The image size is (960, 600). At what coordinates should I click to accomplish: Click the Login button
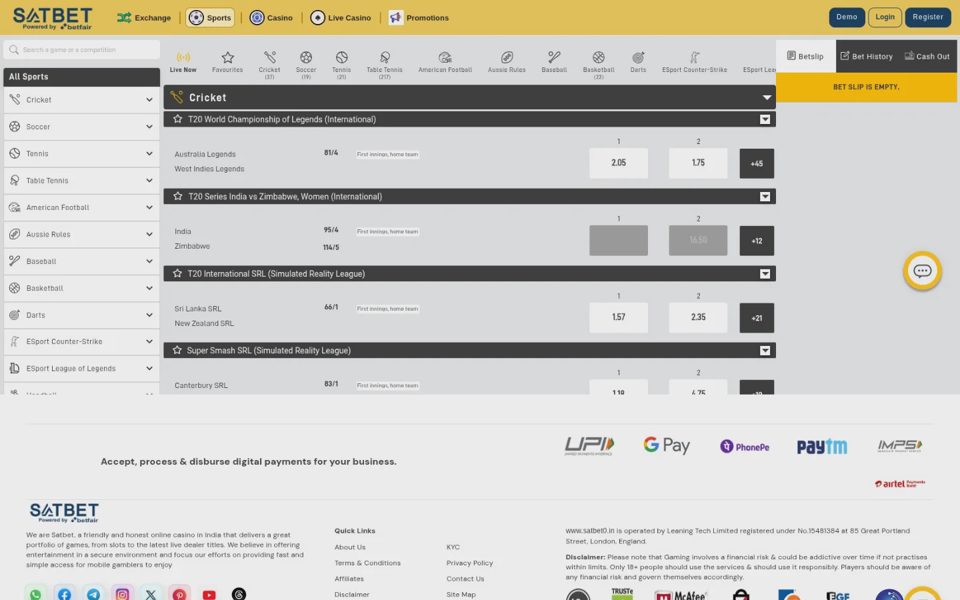click(885, 17)
